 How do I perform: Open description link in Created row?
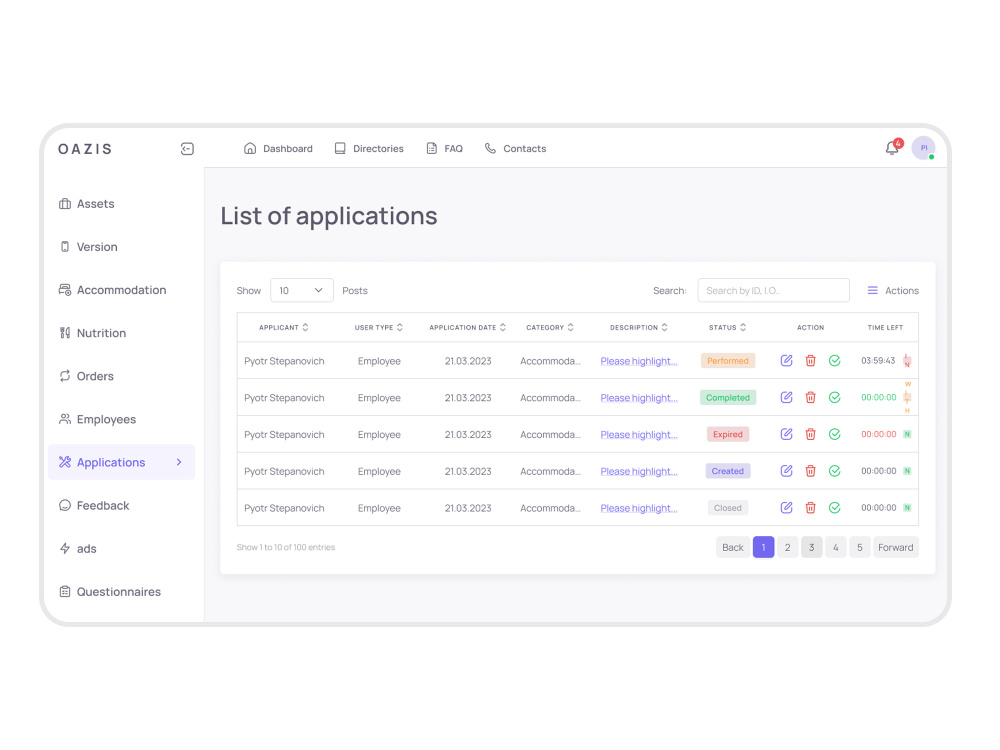(x=639, y=471)
